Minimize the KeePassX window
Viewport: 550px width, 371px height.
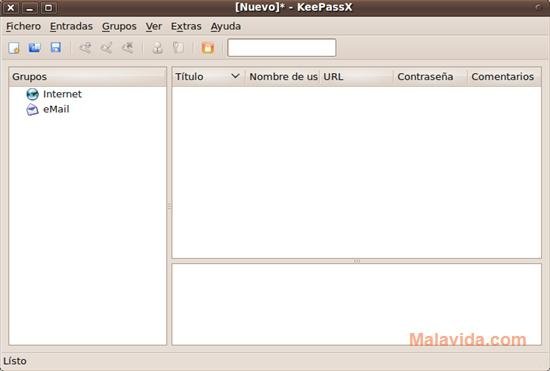(30, 8)
